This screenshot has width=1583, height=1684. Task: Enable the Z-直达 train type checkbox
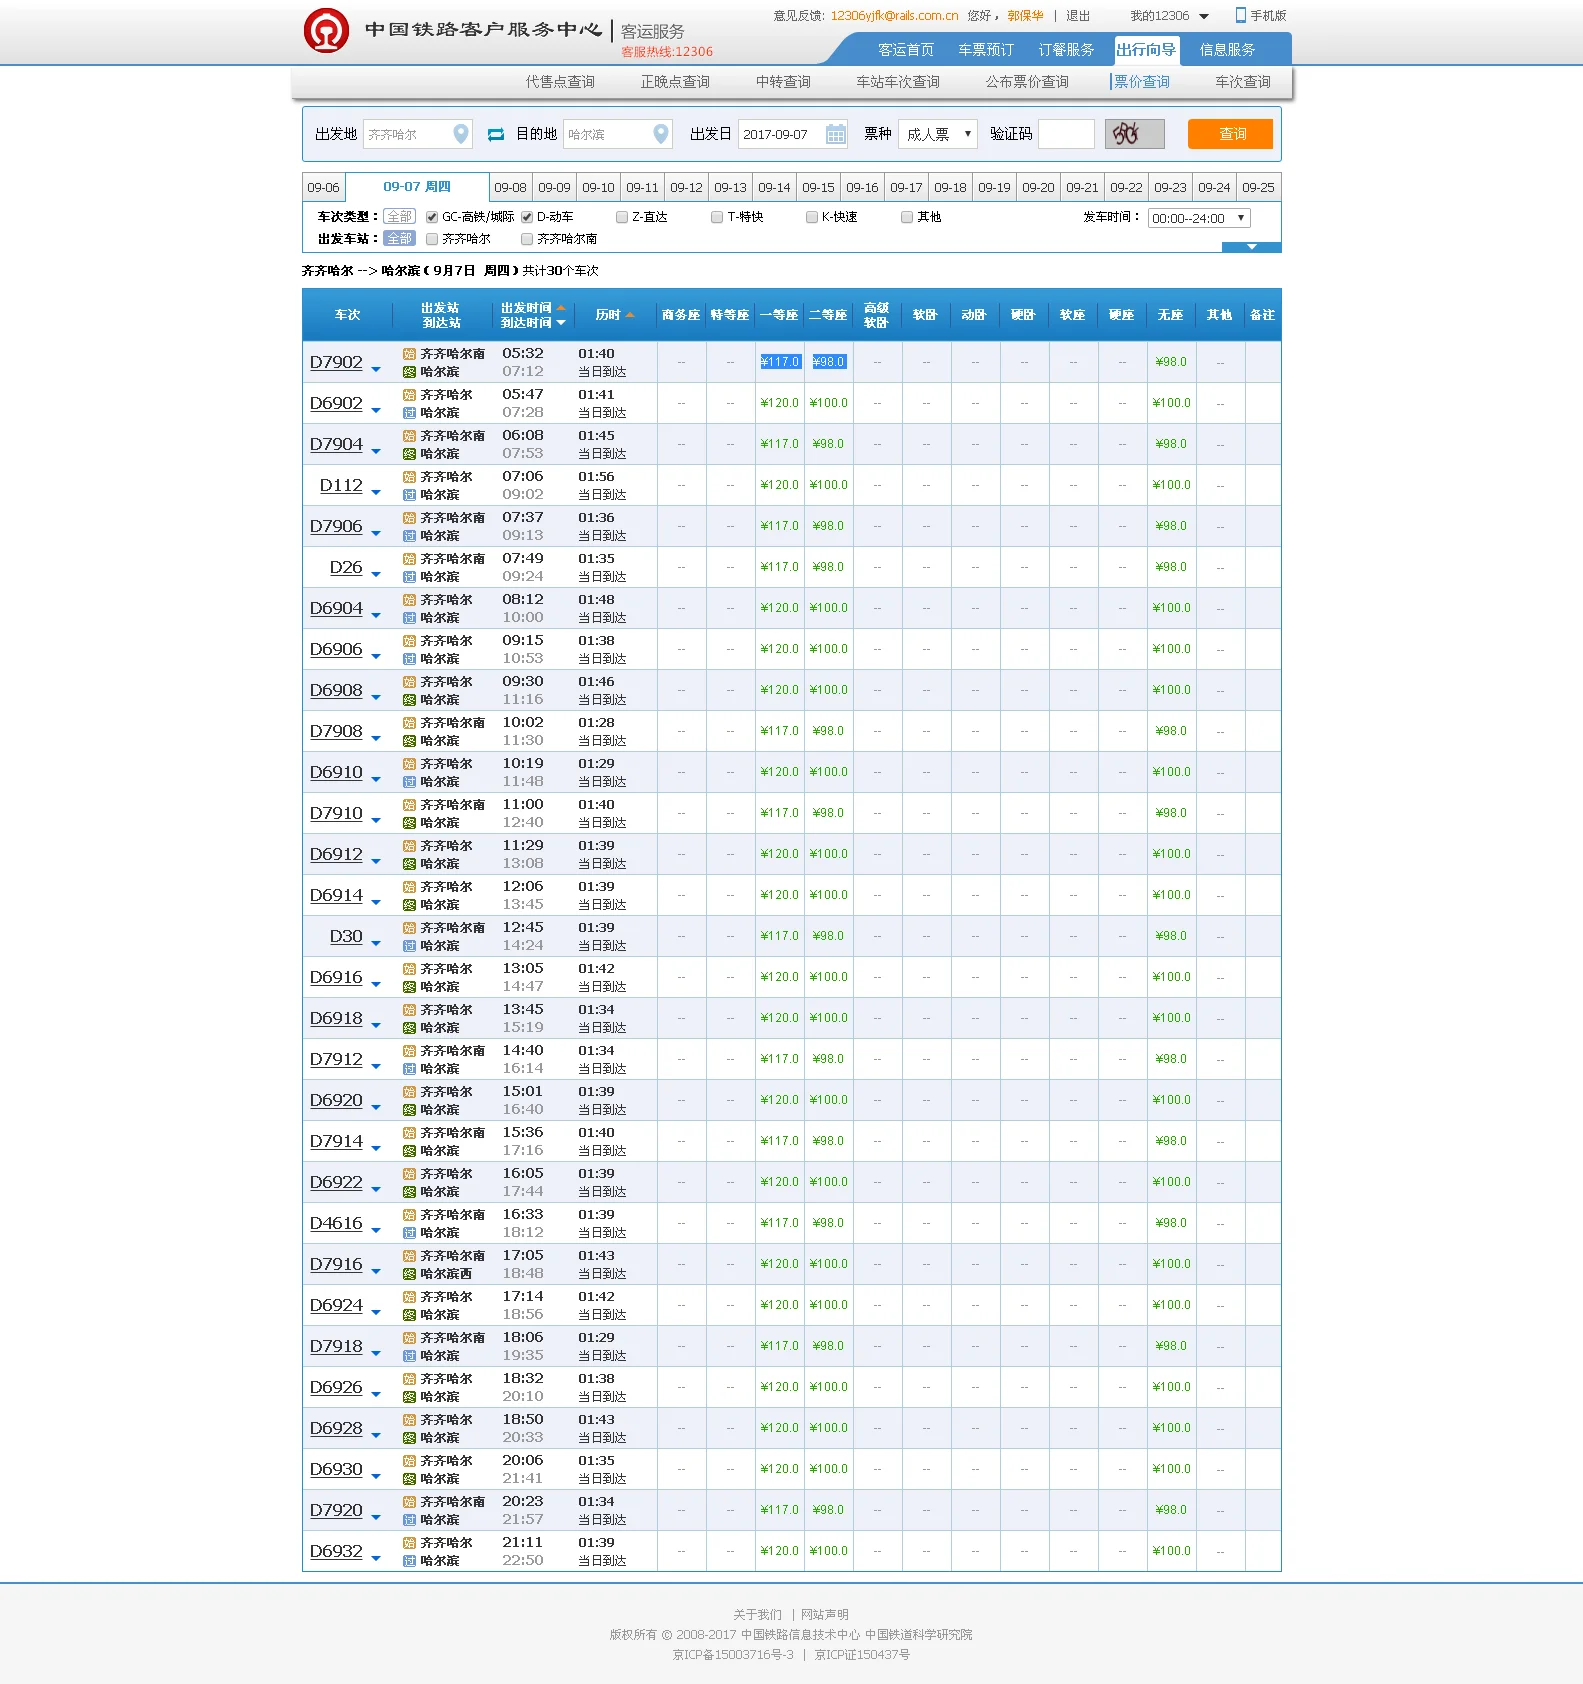tap(622, 217)
